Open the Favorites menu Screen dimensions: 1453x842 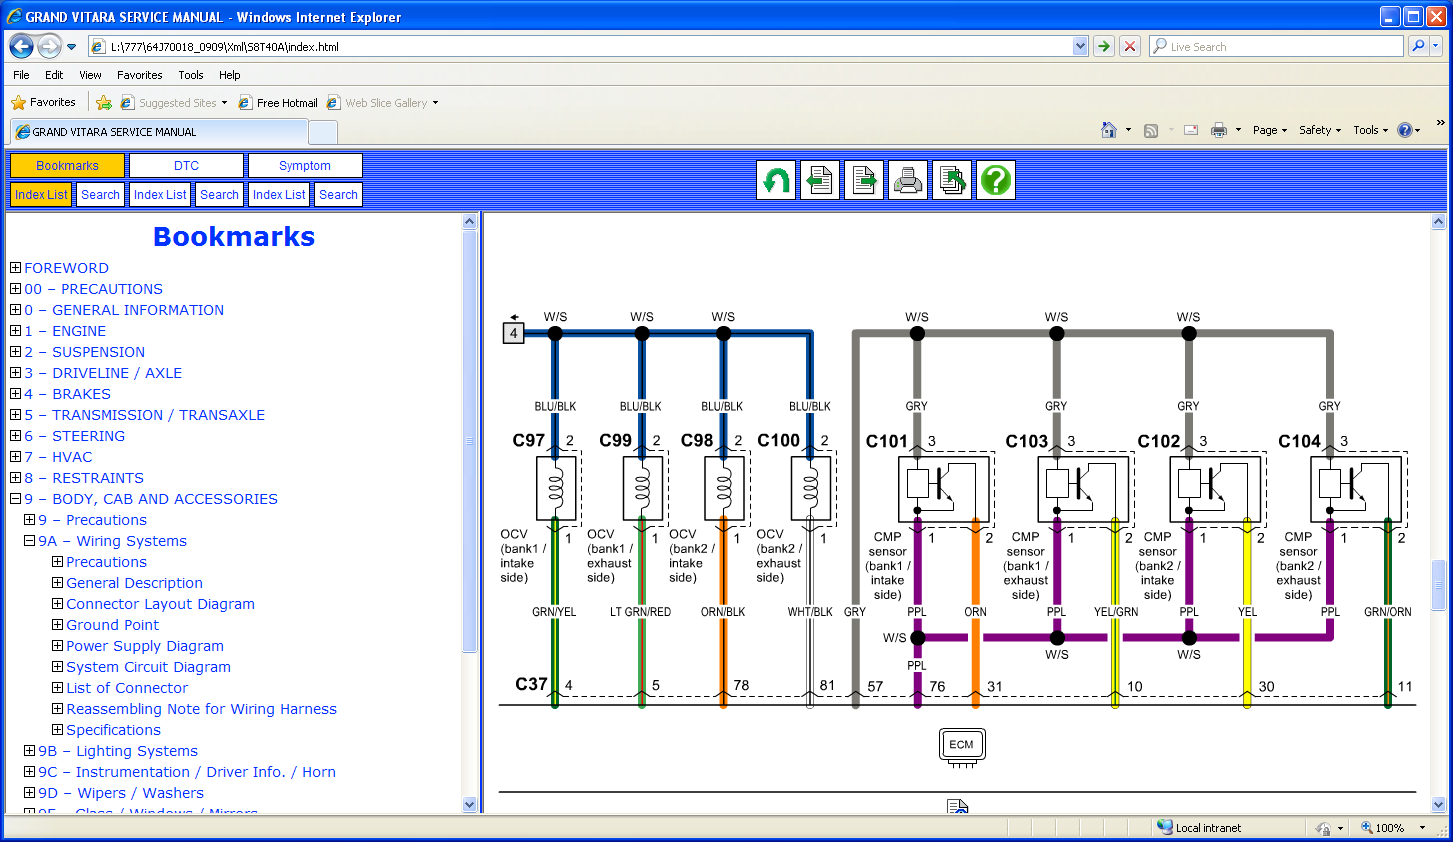pos(140,75)
